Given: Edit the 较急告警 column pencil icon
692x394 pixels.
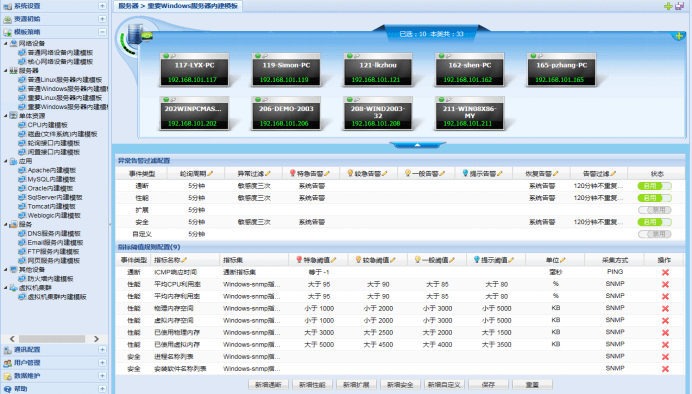Looking at the screenshot, I should point(385,174).
